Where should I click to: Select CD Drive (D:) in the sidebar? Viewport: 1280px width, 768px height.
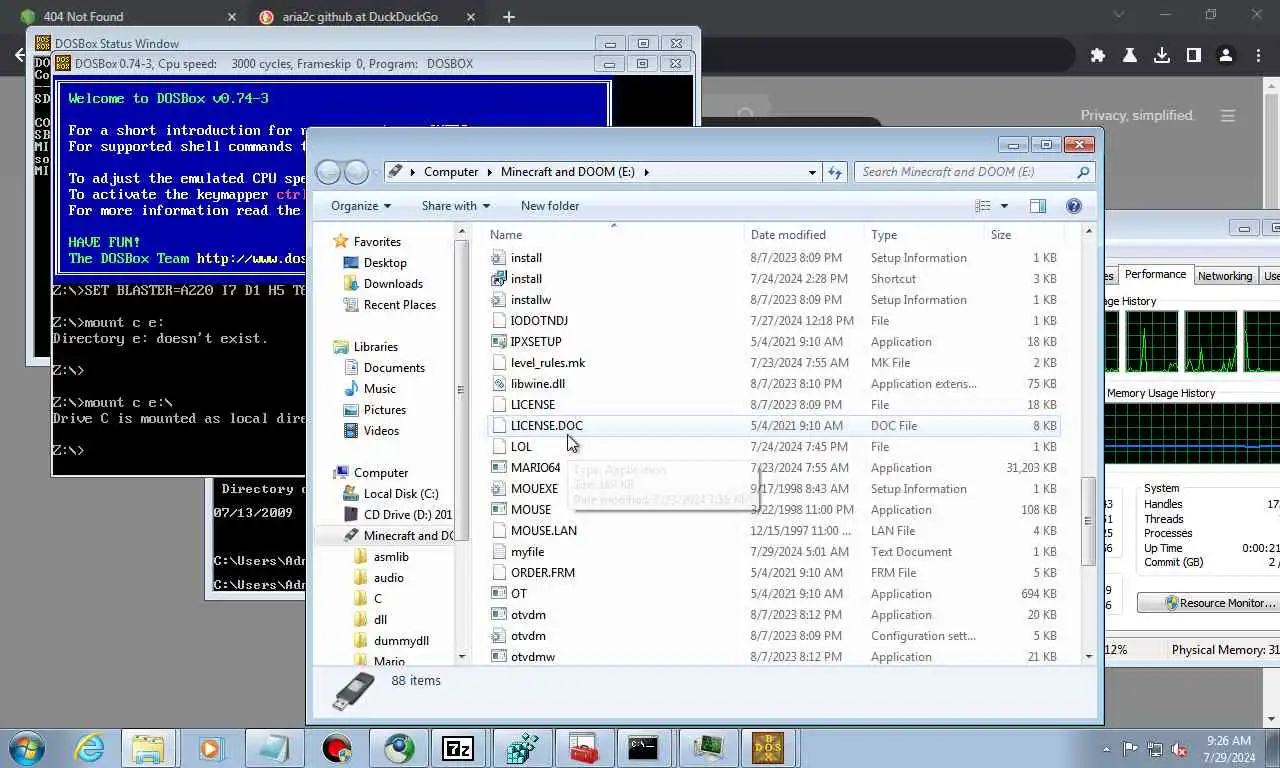click(x=398, y=515)
